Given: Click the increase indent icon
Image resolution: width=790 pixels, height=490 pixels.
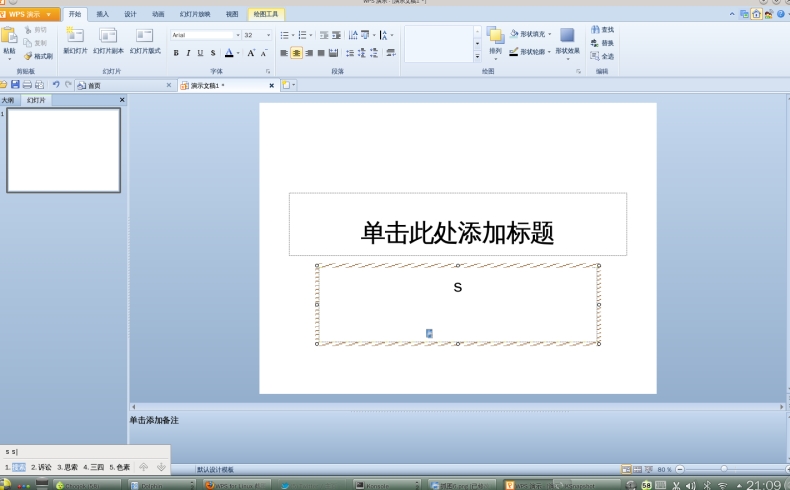Looking at the screenshot, I should [x=337, y=35].
